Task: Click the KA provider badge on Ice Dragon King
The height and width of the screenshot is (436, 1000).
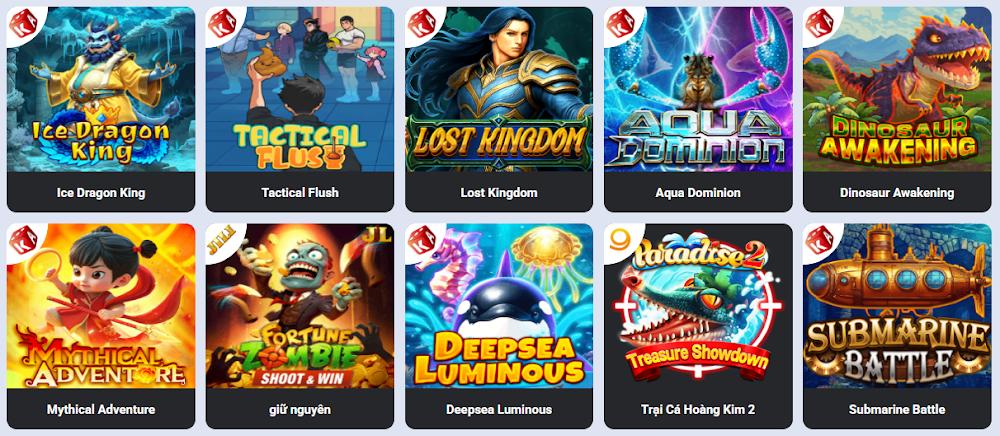Action: (x=23, y=23)
